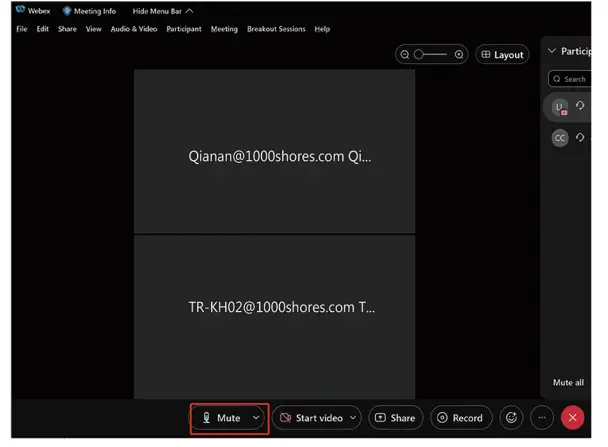Click the zoom out magnifier icon

[x=404, y=55]
